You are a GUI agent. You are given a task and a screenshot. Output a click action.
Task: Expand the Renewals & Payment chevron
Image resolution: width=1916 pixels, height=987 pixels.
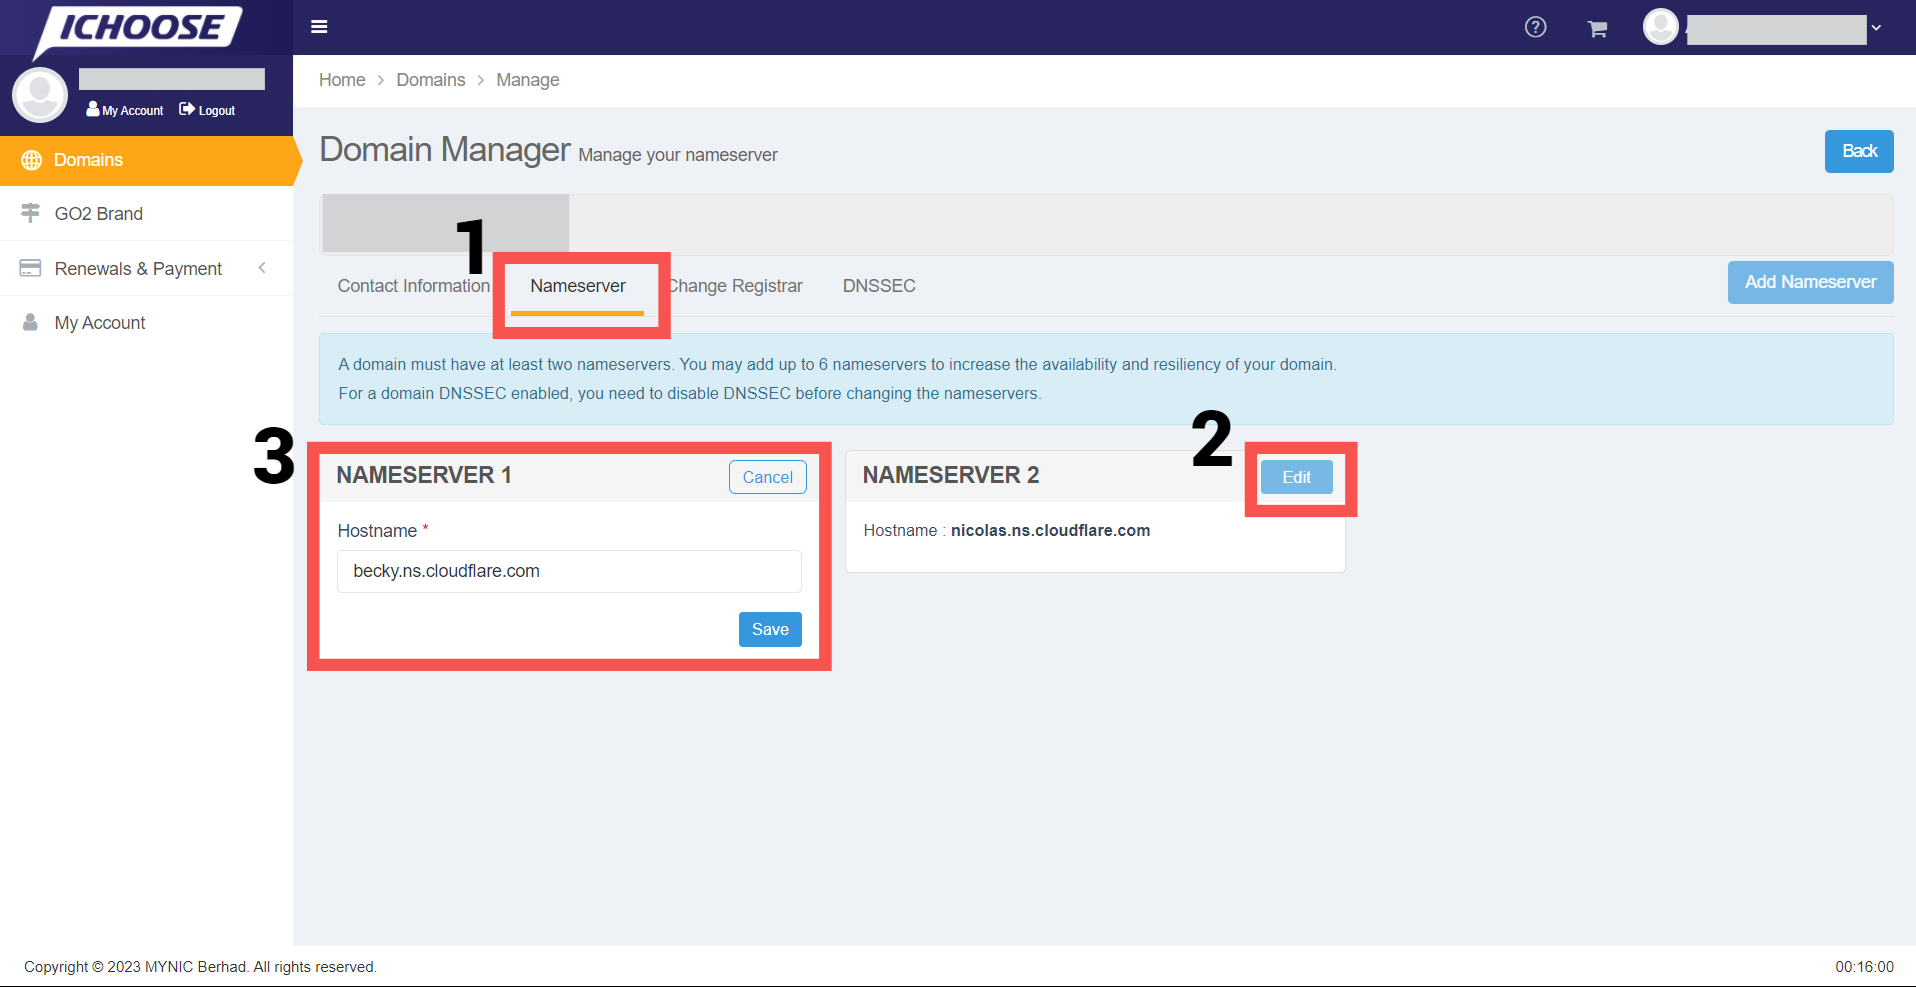262,268
